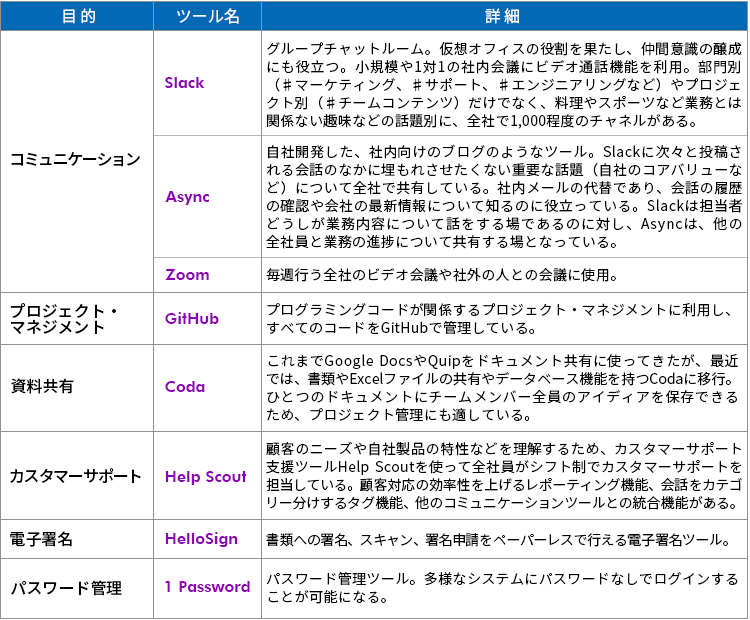This screenshot has height=620, width=750.
Task: Click the 詳細 column header
Action: click(504, 16)
